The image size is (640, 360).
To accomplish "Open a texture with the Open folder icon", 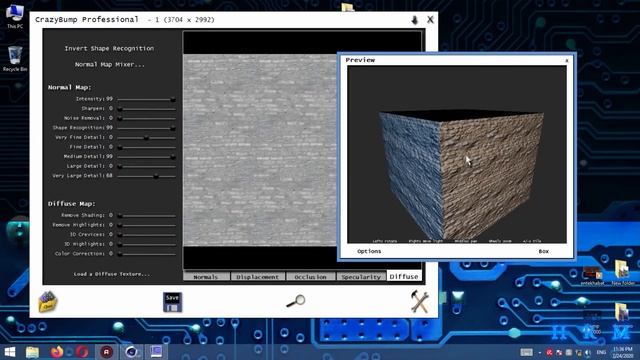I will point(48,302).
